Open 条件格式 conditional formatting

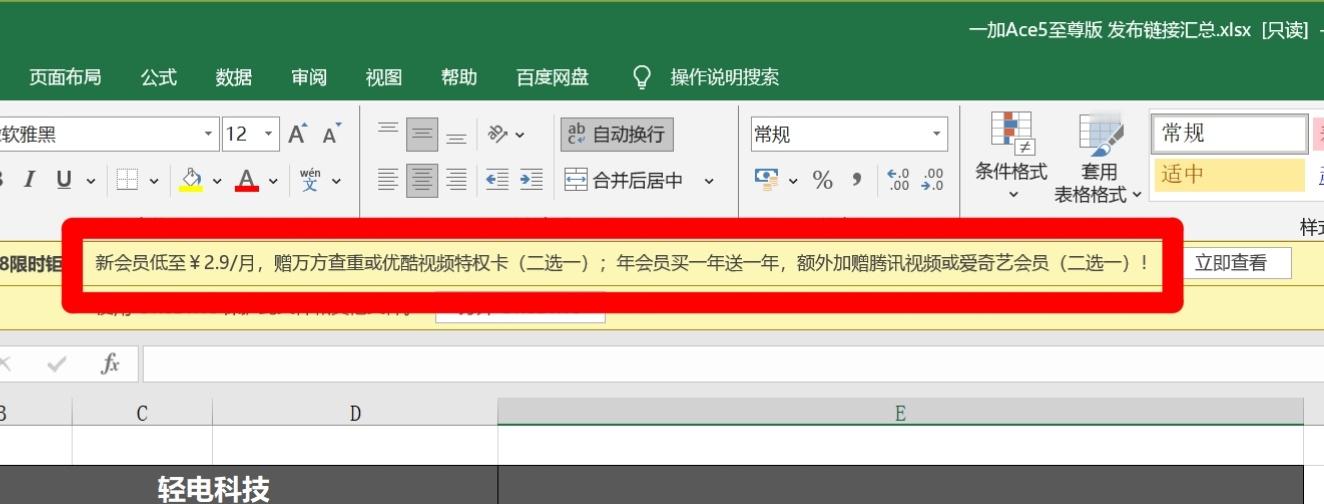(x=1012, y=157)
